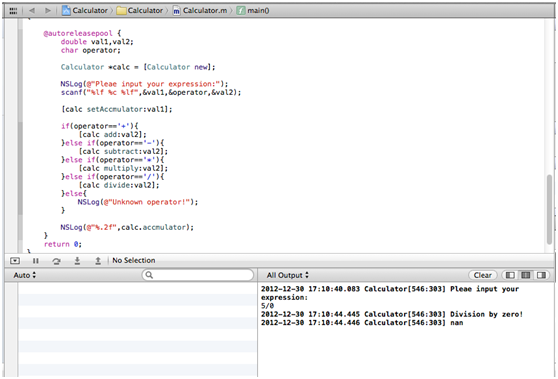This screenshot has width=558, height=379.
Task: Go back with the left arrow
Action: pos(32,11)
